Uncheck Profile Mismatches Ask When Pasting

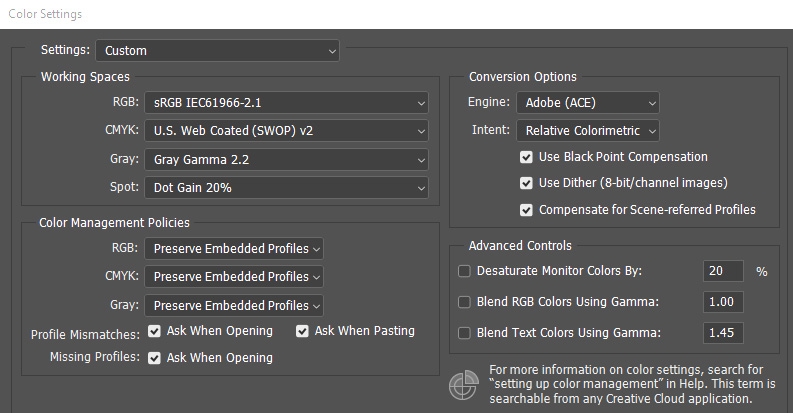click(302, 331)
